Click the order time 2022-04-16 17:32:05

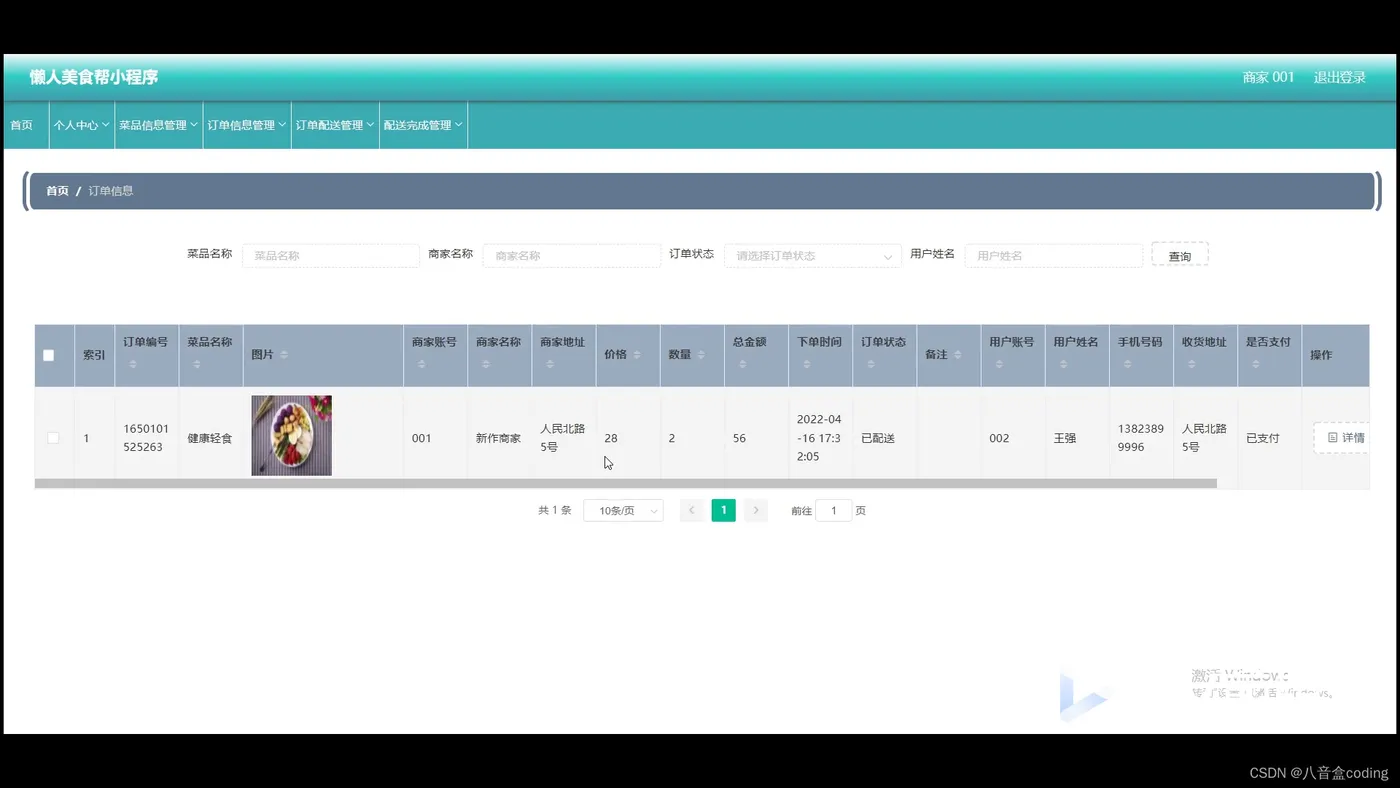[x=820, y=438]
